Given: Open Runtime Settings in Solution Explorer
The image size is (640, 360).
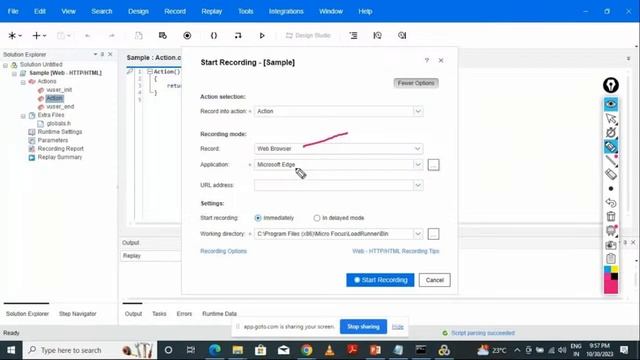Looking at the screenshot, I should click(x=60, y=132).
